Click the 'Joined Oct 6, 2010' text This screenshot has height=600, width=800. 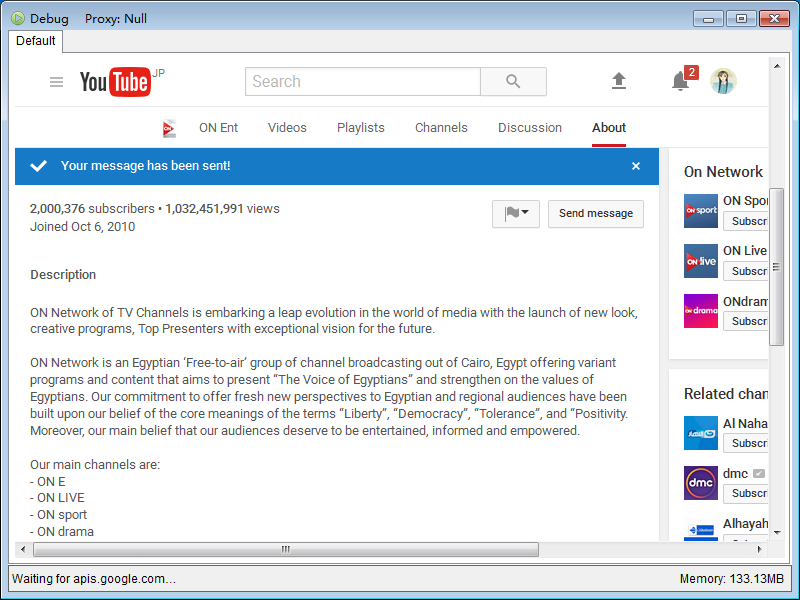83,227
